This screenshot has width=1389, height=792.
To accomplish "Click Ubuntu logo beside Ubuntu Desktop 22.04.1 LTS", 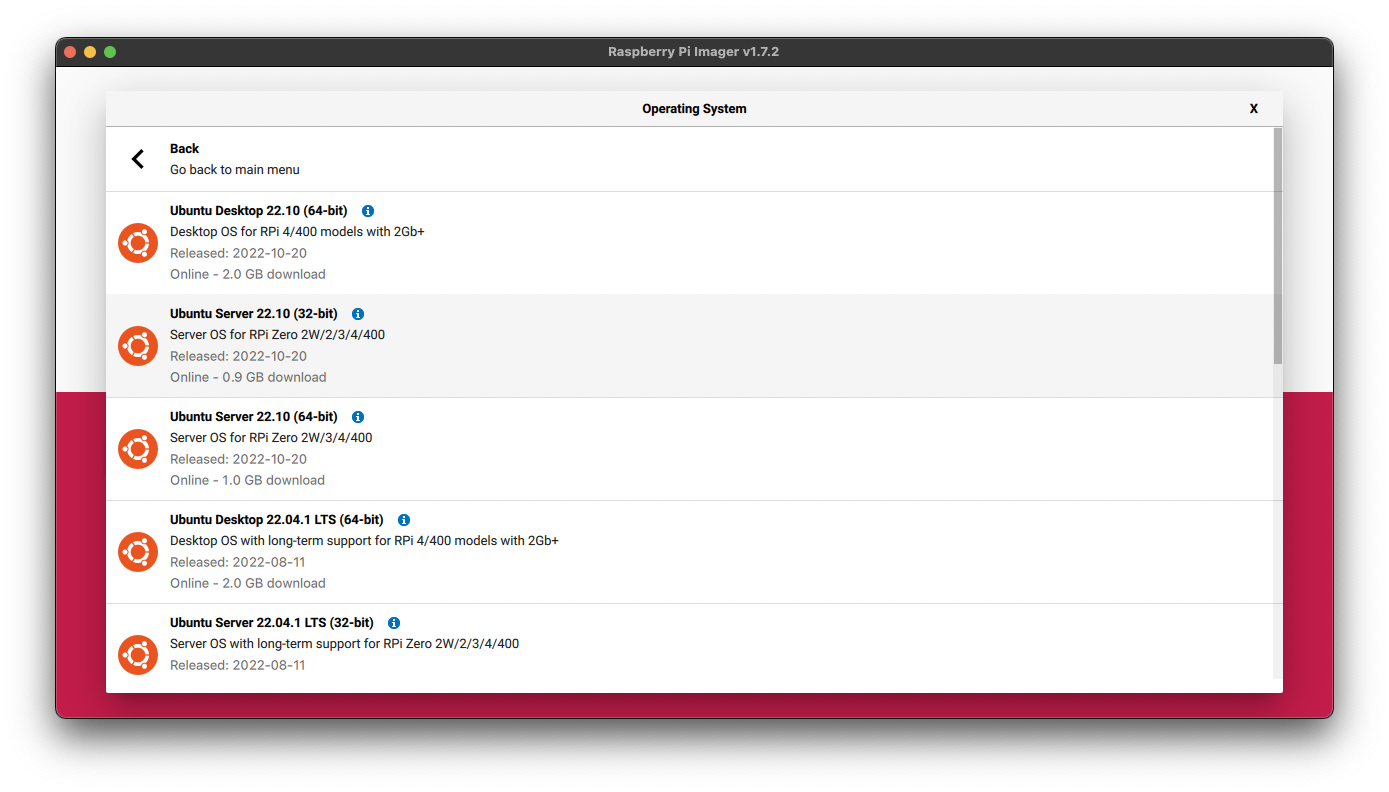I will tap(138, 552).
